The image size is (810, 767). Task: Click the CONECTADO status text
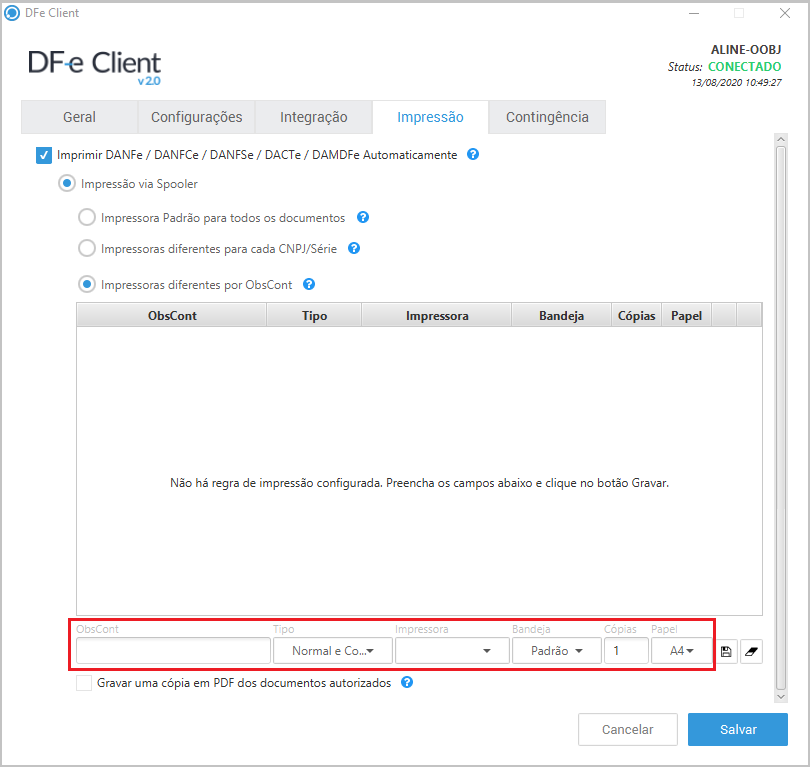pos(744,67)
